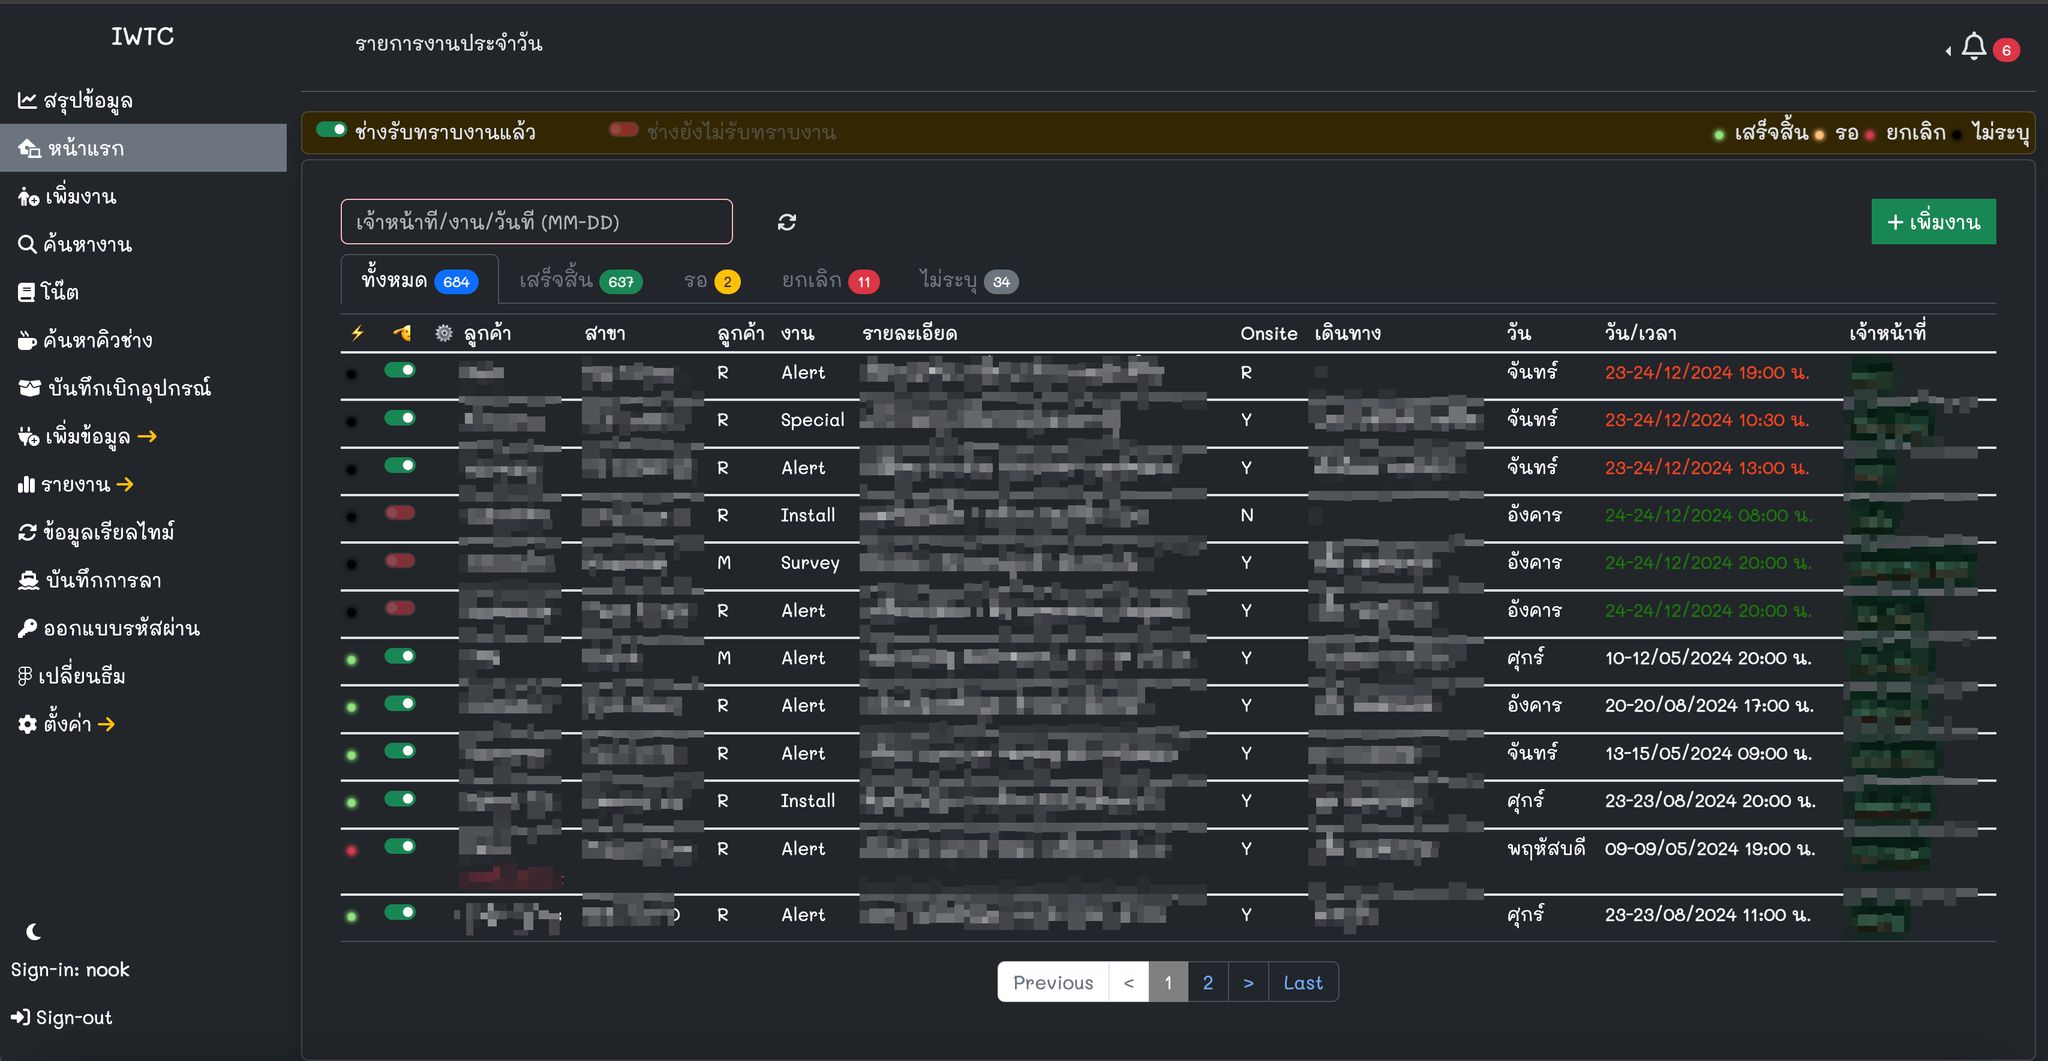Image resolution: width=2048 pixels, height=1061 pixels.
Task: Expand the เพิ่มข้อมูล sidebar submenu
Action: coord(87,437)
